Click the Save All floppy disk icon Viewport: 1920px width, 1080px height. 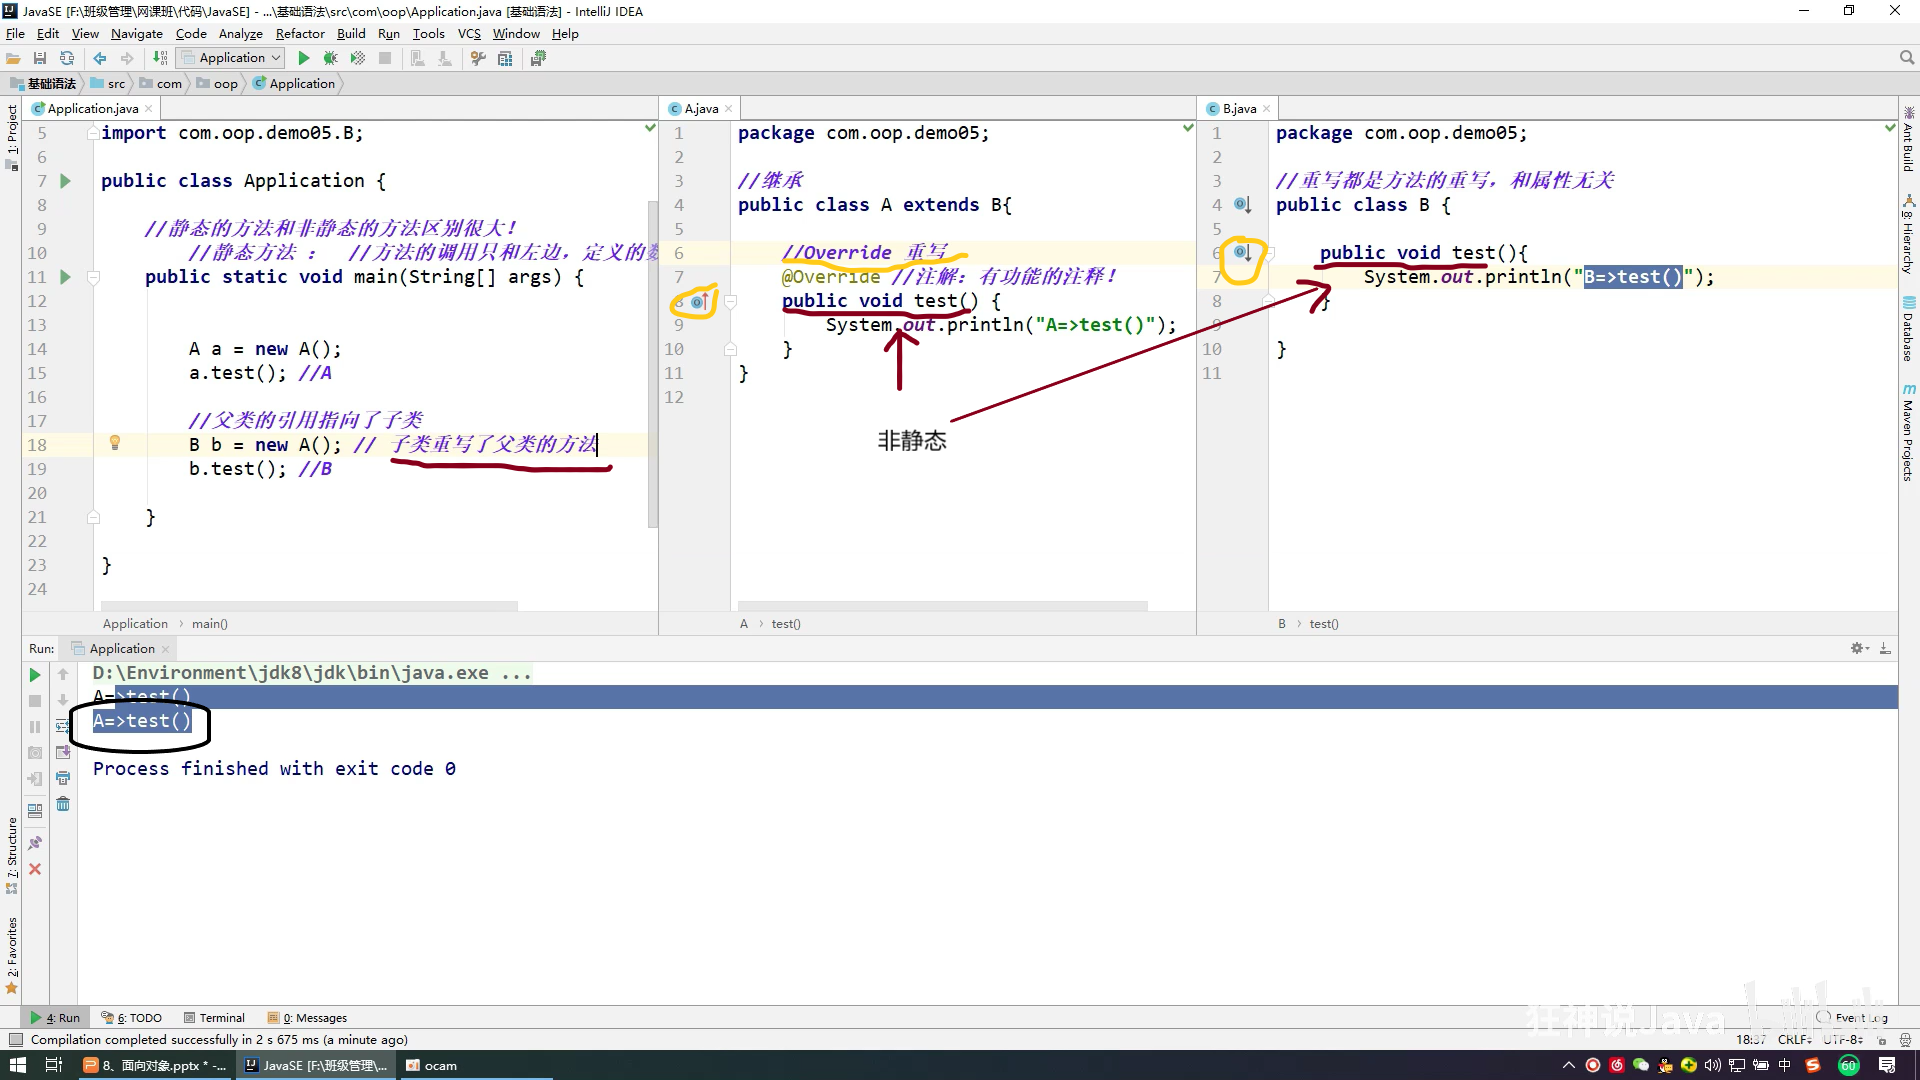pyautogui.click(x=40, y=58)
